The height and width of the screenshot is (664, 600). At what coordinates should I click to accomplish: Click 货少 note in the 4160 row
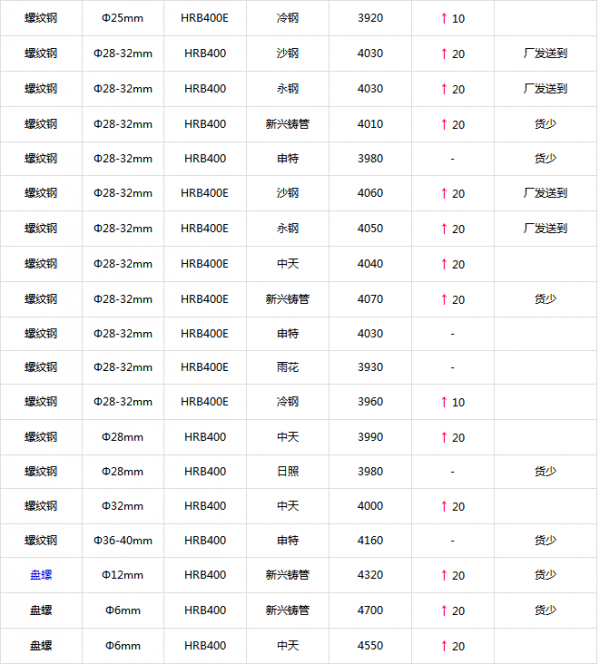[545, 540]
